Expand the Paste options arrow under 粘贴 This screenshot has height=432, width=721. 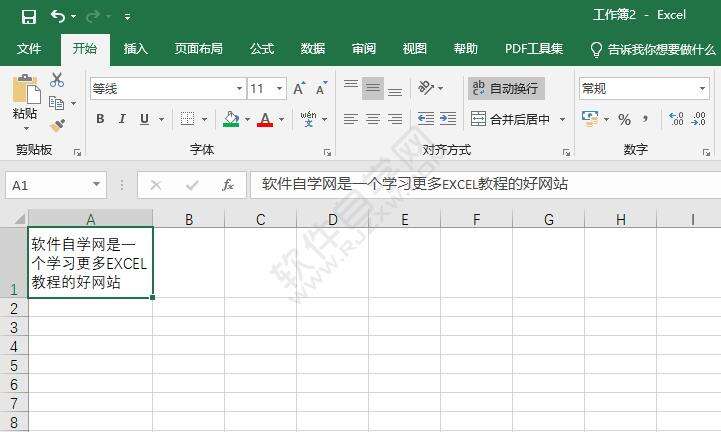pyautogui.click(x=26, y=128)
